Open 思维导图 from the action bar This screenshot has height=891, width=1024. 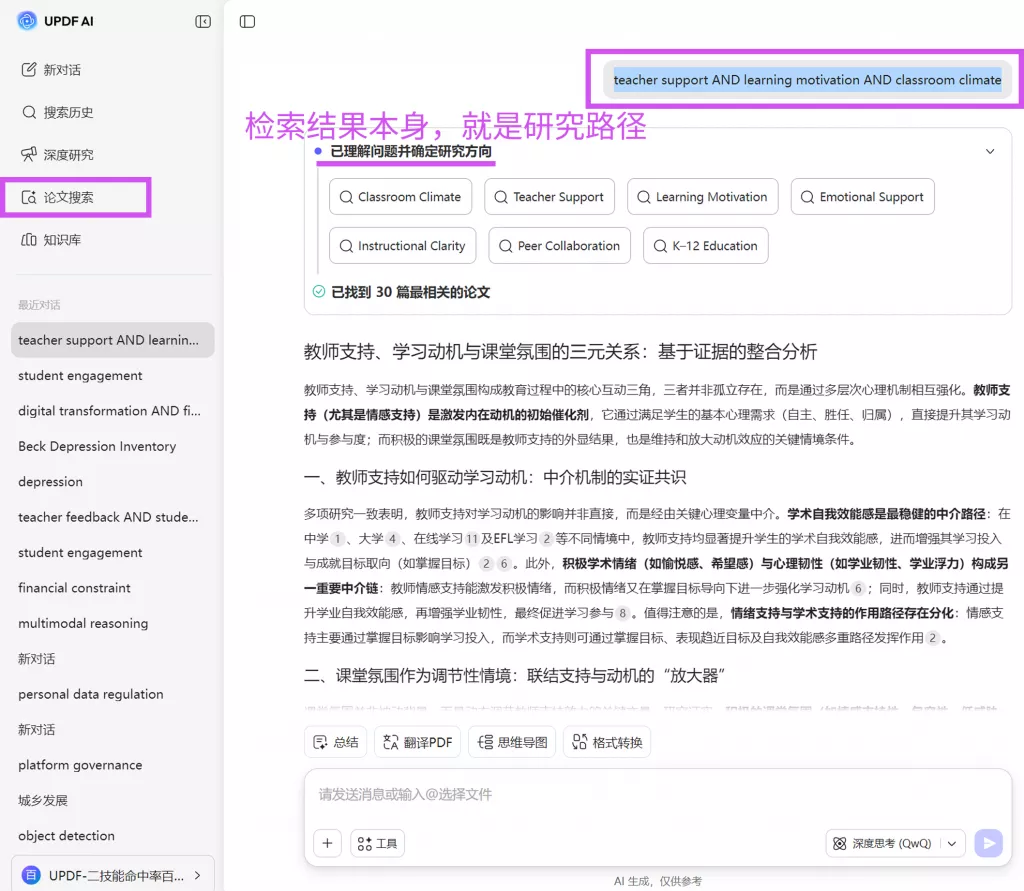[511, 741]
